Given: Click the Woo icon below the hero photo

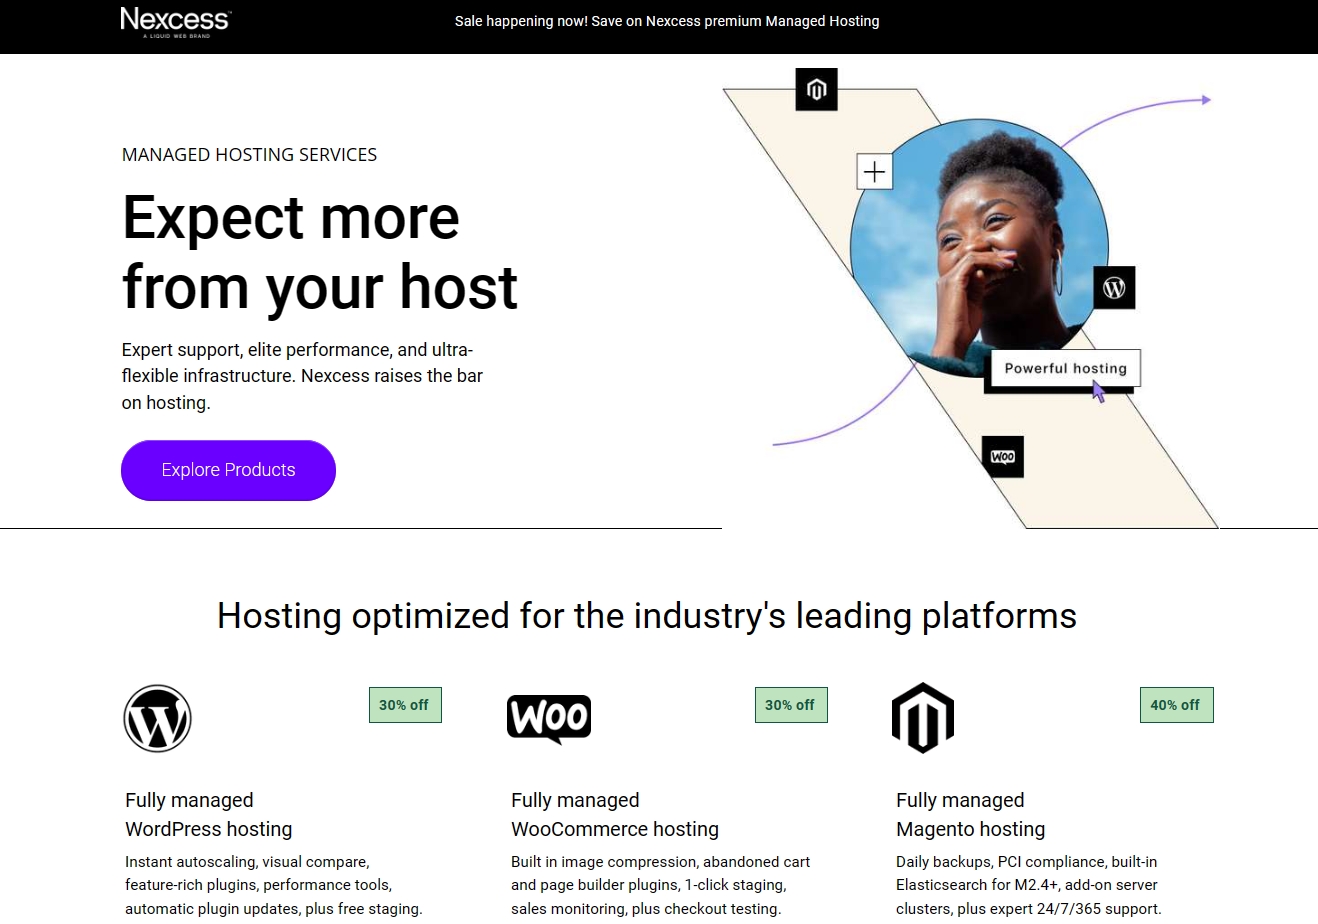Looking at the screenshot, I should click(x=1002, y=457).
